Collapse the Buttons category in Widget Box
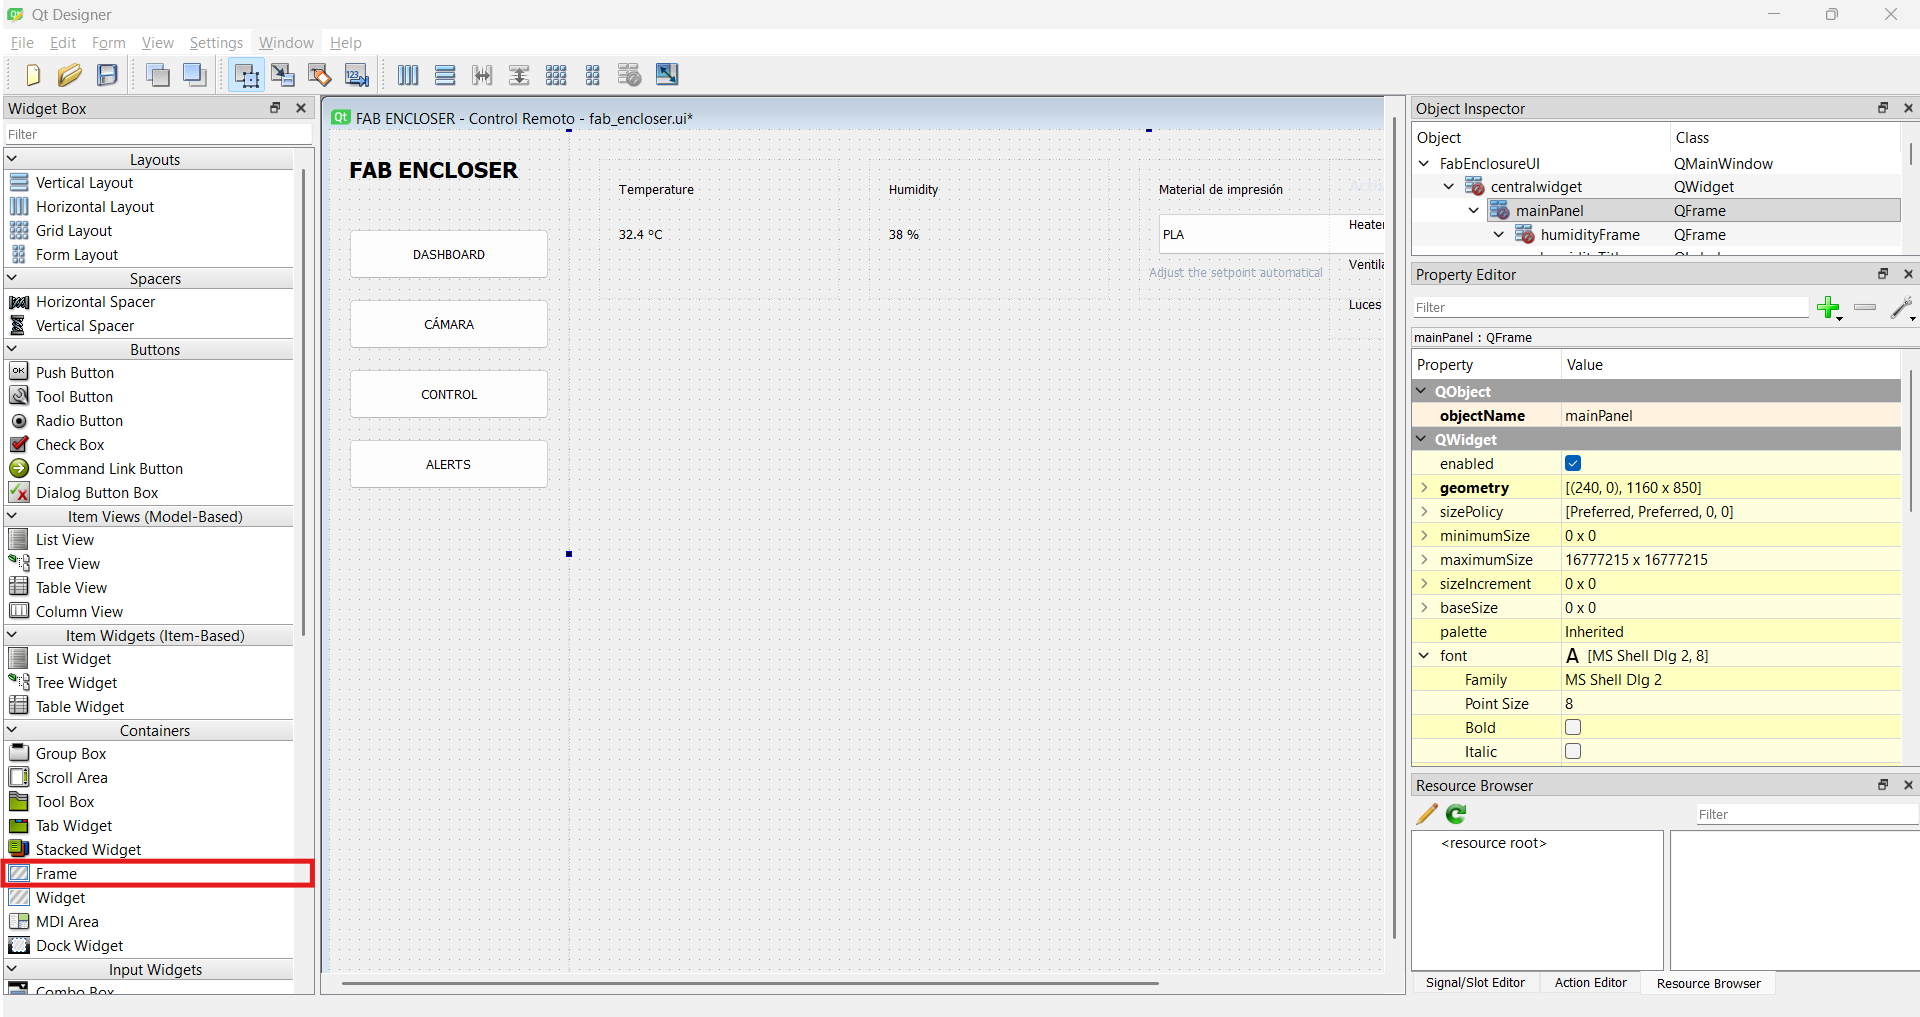1920x1017 pixels. tap(13, 349)
